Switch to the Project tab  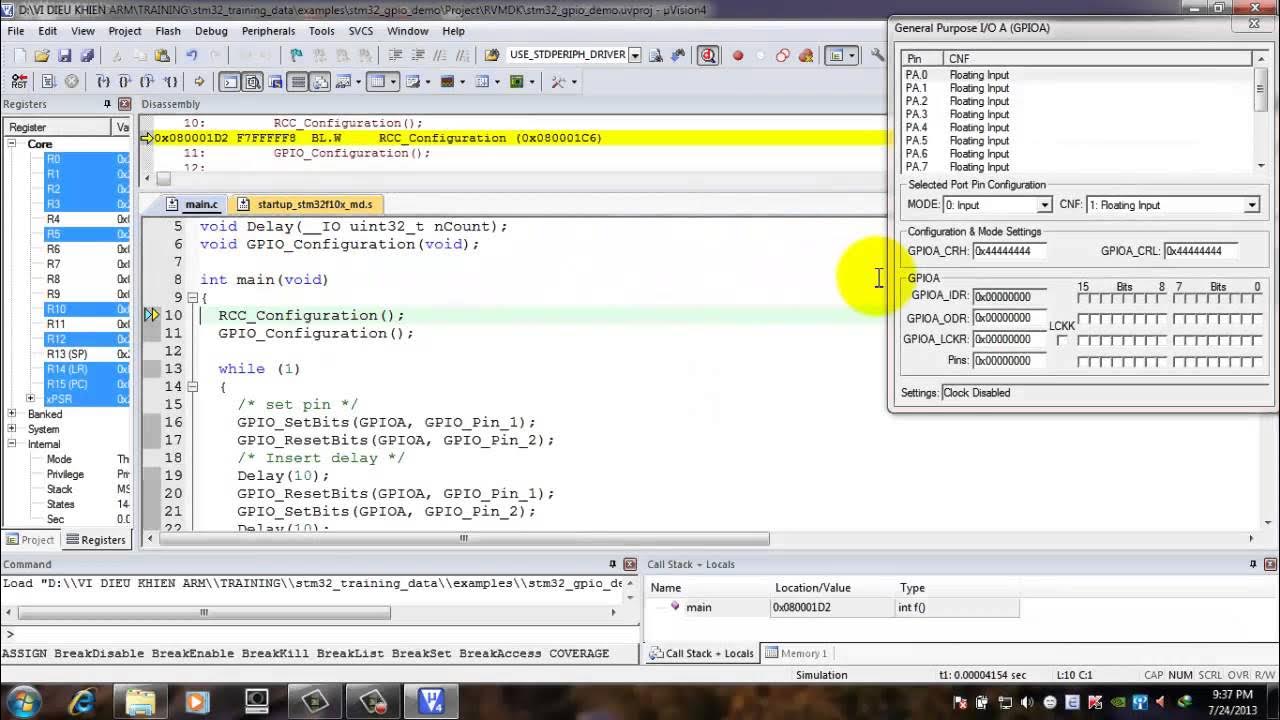point(30,540)
